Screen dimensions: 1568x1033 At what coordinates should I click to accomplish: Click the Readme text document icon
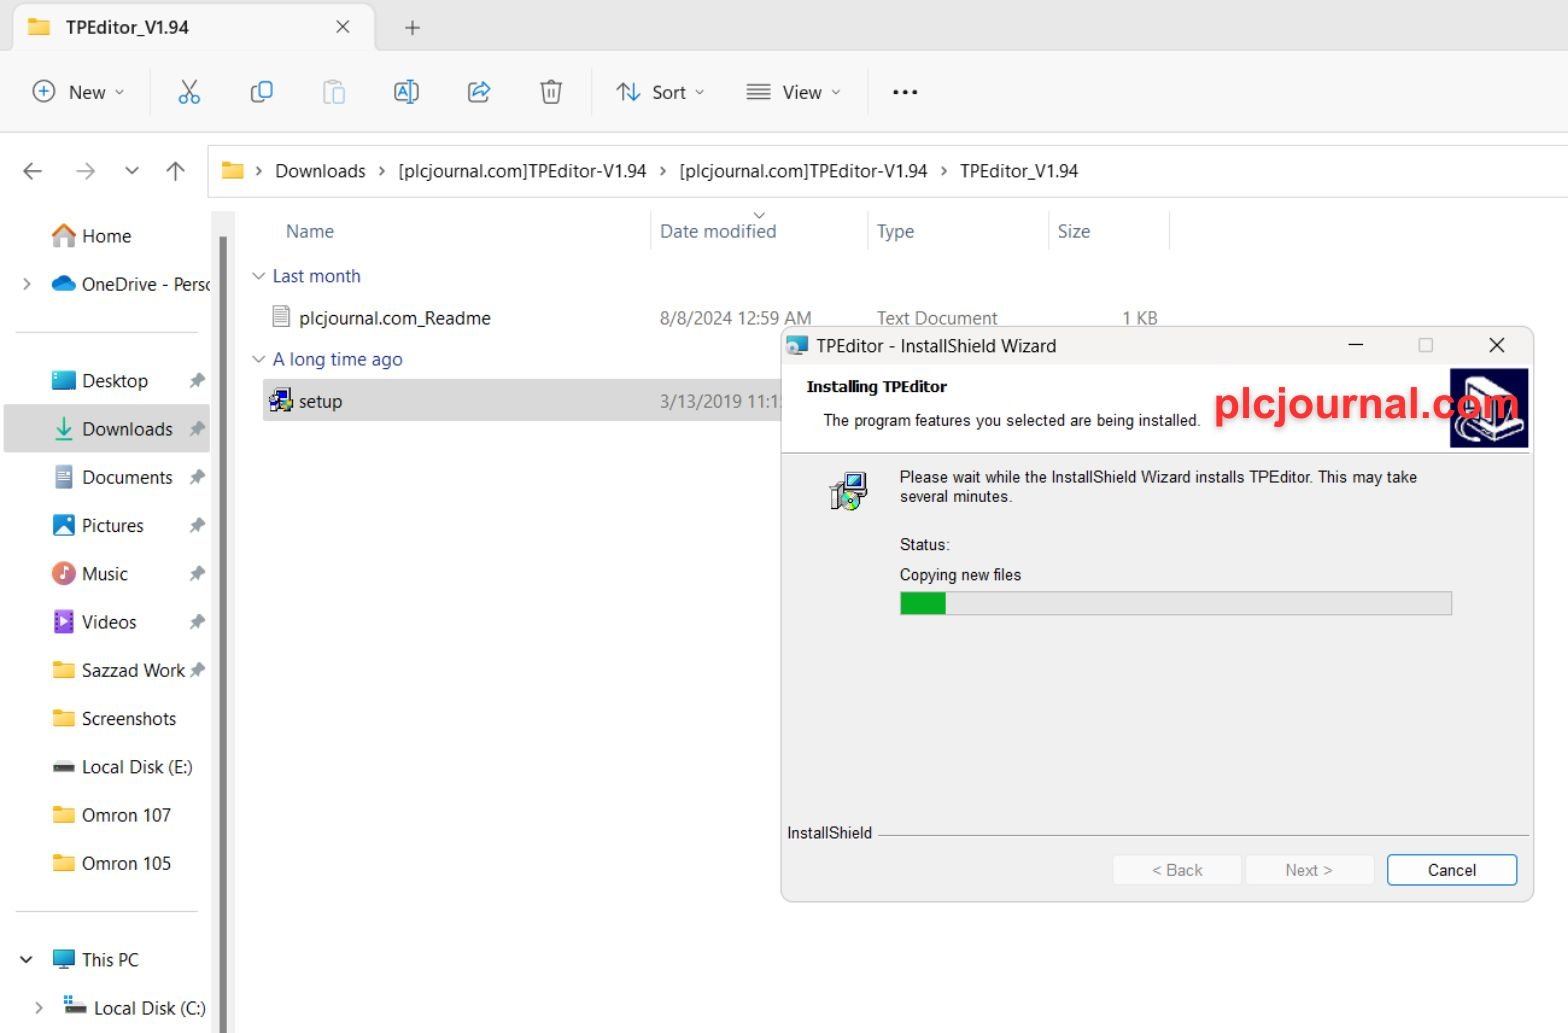281,317
